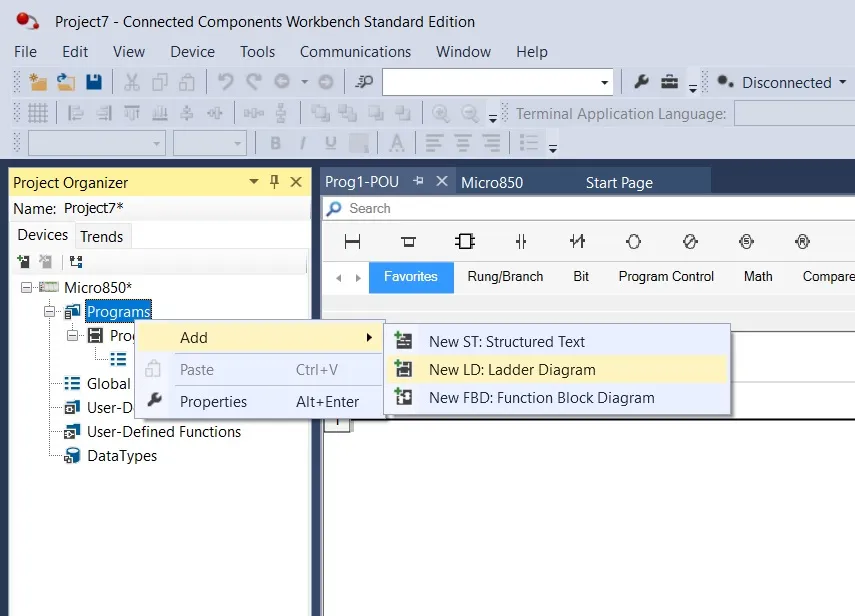Toggle the pin on the Prog1-POU tab
The height and width of the screenshot is (616, 855).
click(x=418, y=181)
